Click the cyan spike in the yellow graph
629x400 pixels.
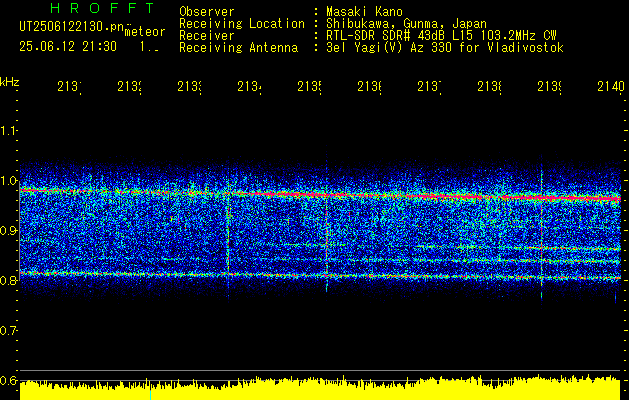pos(150,394)
